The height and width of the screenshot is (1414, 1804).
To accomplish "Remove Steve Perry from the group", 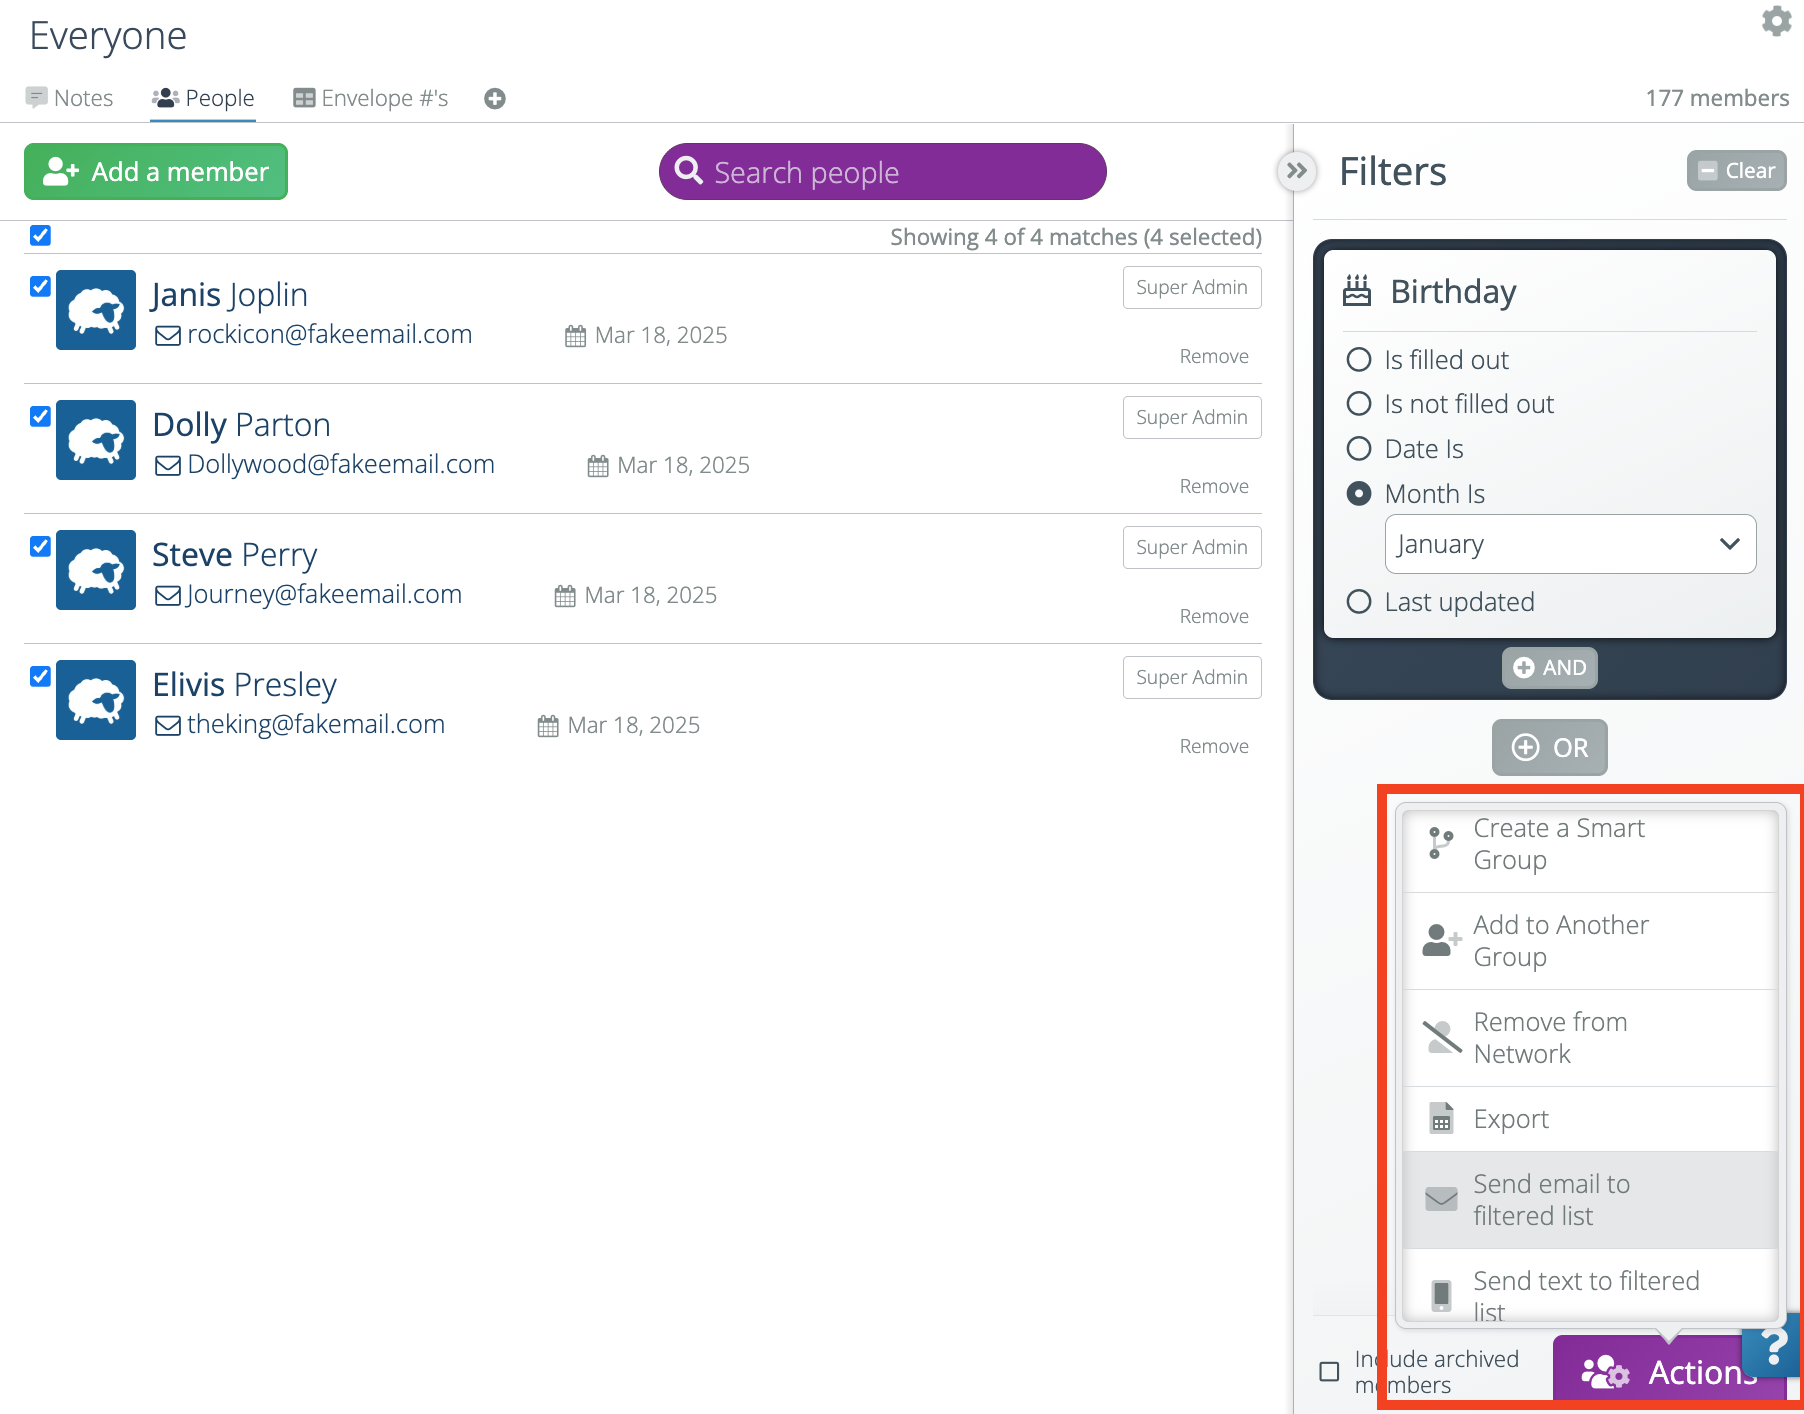I will tap(1214, 617).
